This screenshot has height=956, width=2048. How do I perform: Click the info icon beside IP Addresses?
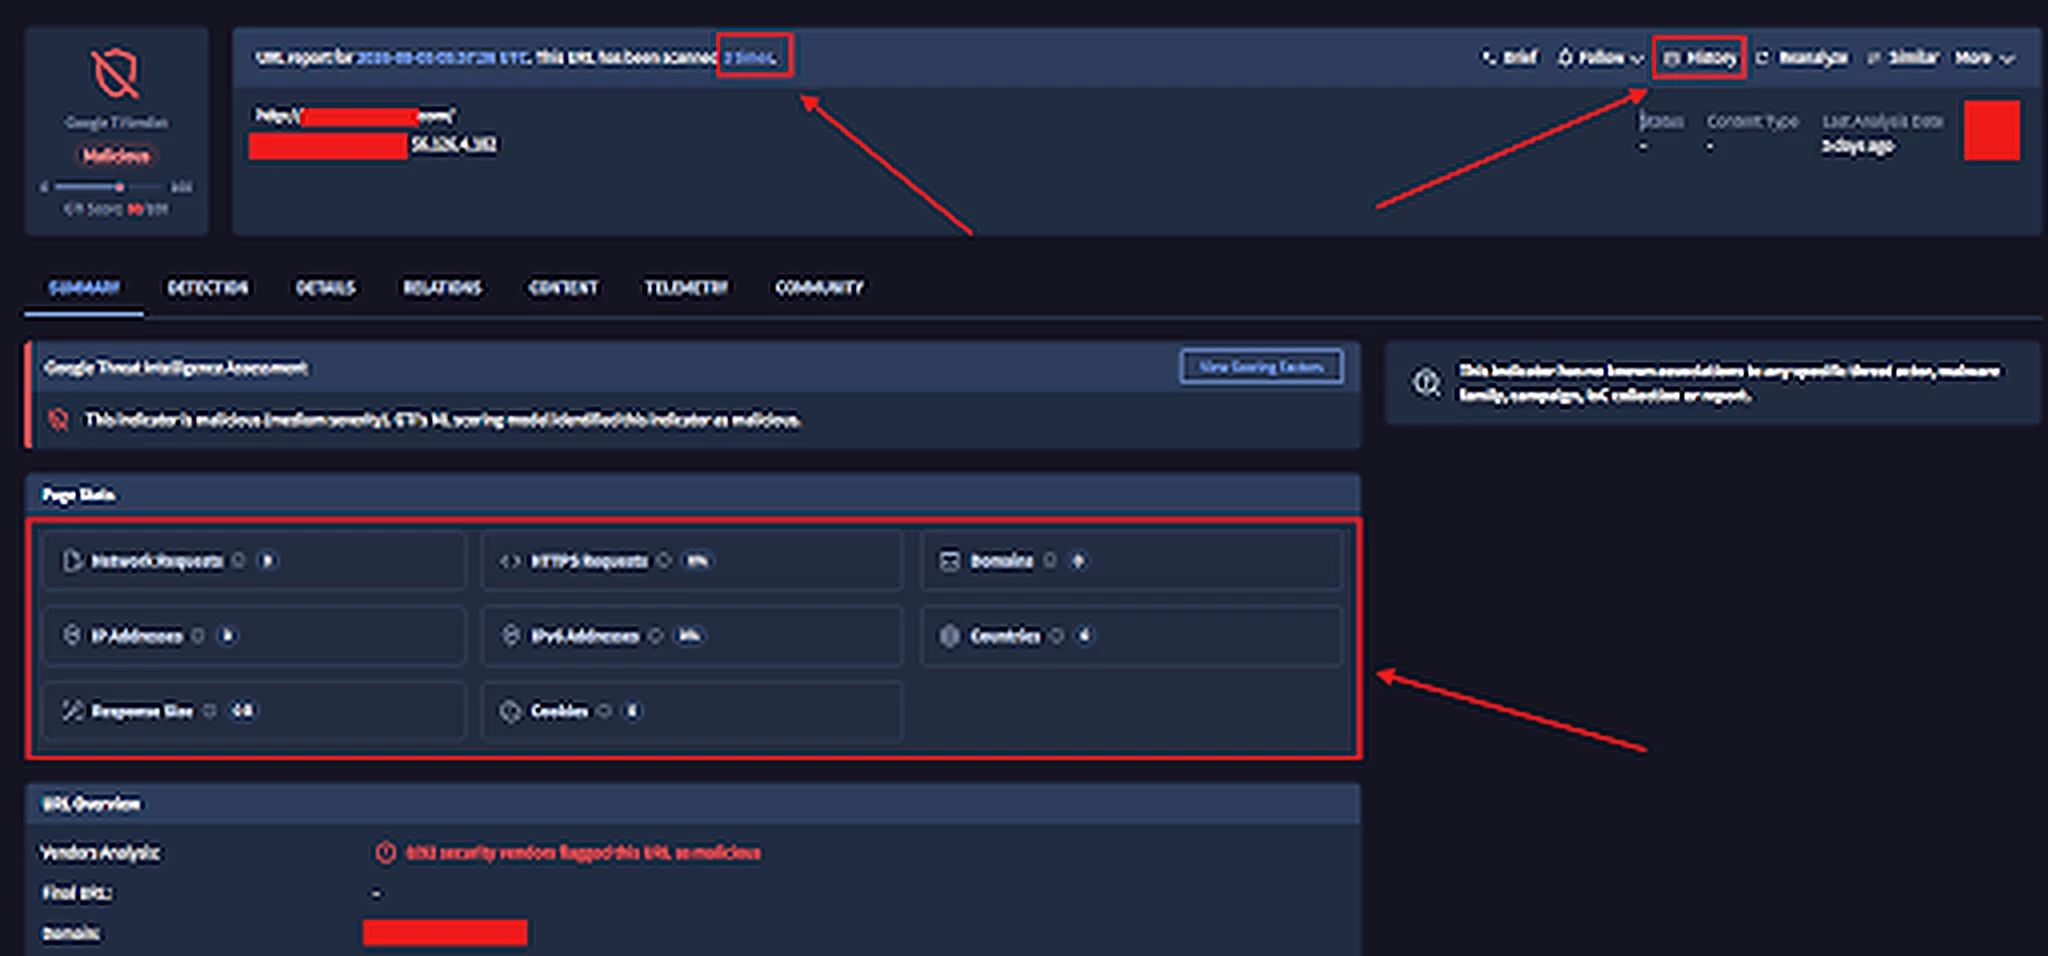pos(198,635)
